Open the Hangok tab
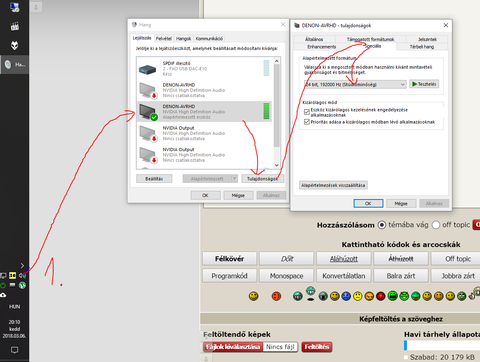Screen dimensions: 480x362 pos(183,38)
